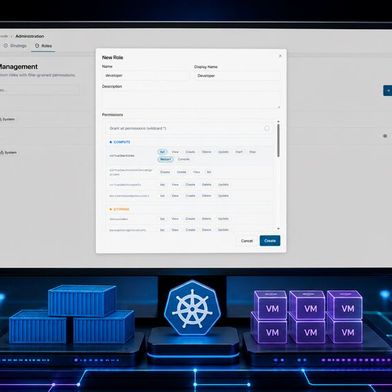Click the Name field containing developer
392x392 pixels.
145,76
